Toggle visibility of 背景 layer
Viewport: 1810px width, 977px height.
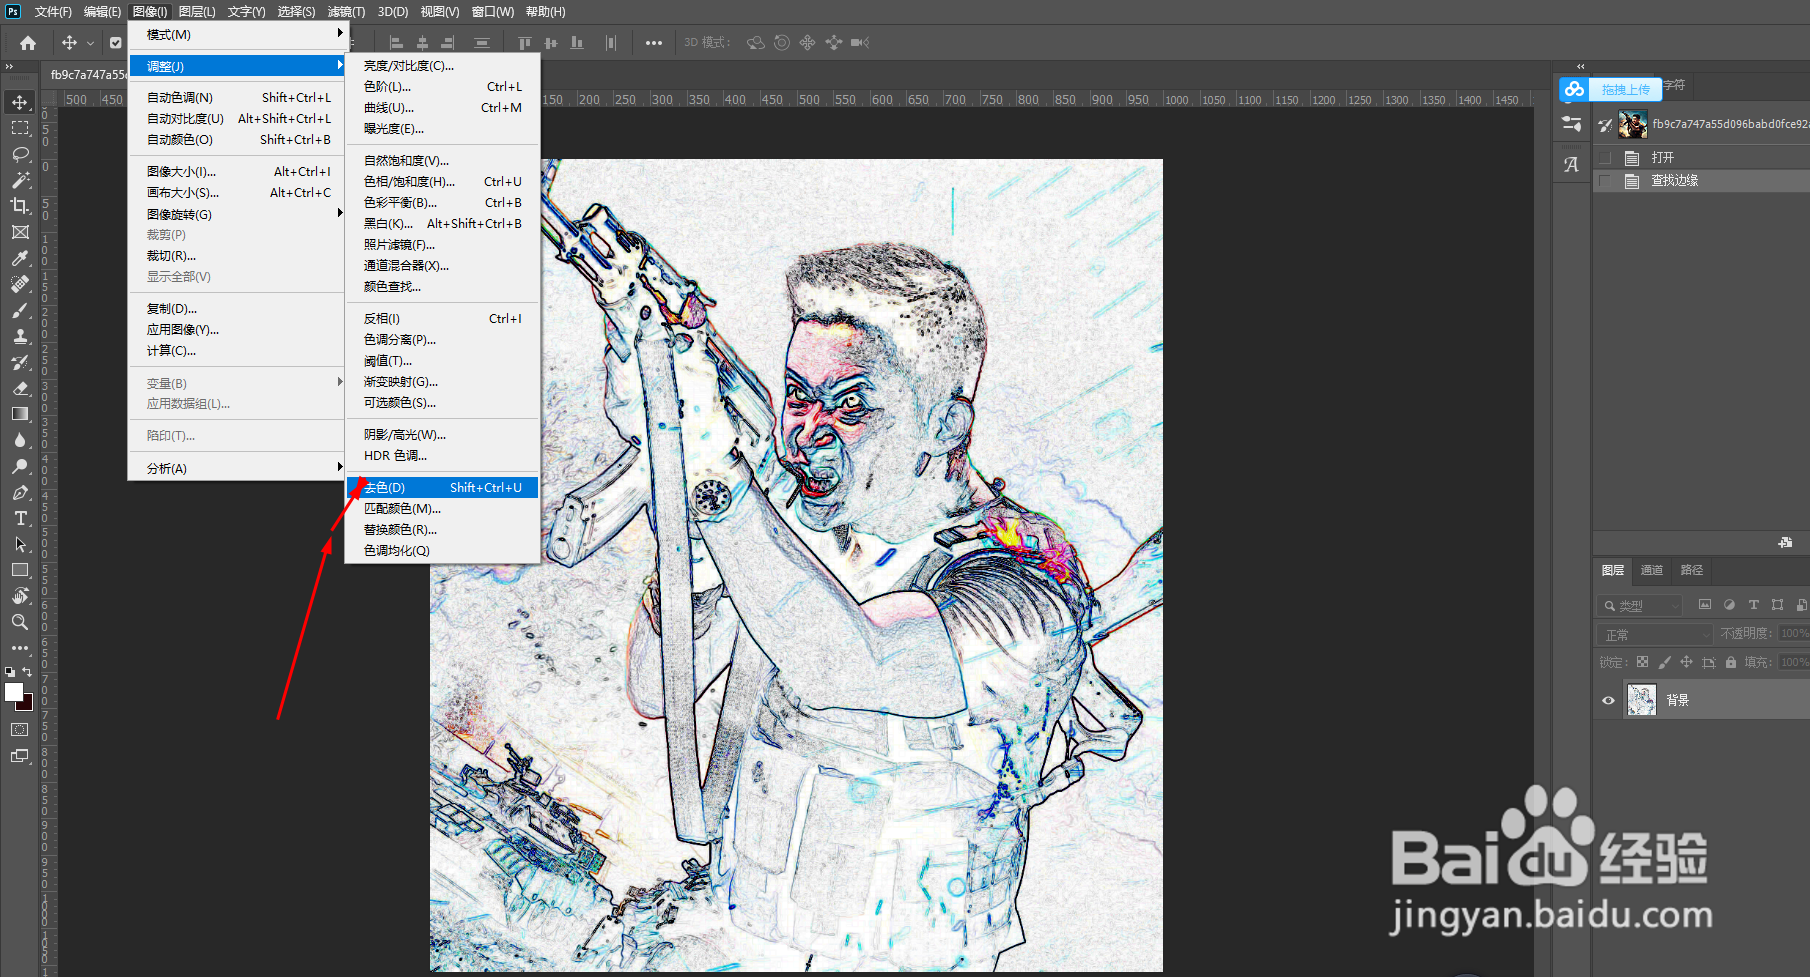(x=1608, y=700)
